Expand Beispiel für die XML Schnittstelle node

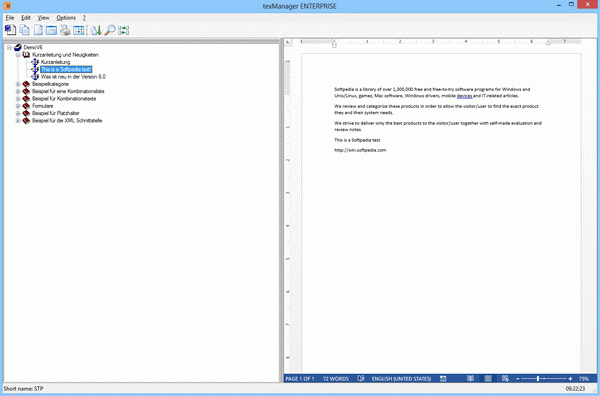[18, 121]
